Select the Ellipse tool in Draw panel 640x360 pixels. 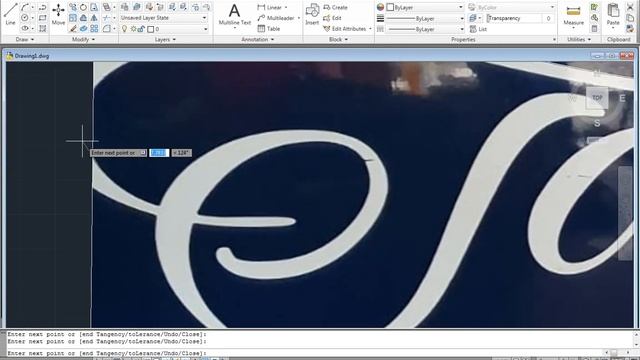[x=25, y=28]
